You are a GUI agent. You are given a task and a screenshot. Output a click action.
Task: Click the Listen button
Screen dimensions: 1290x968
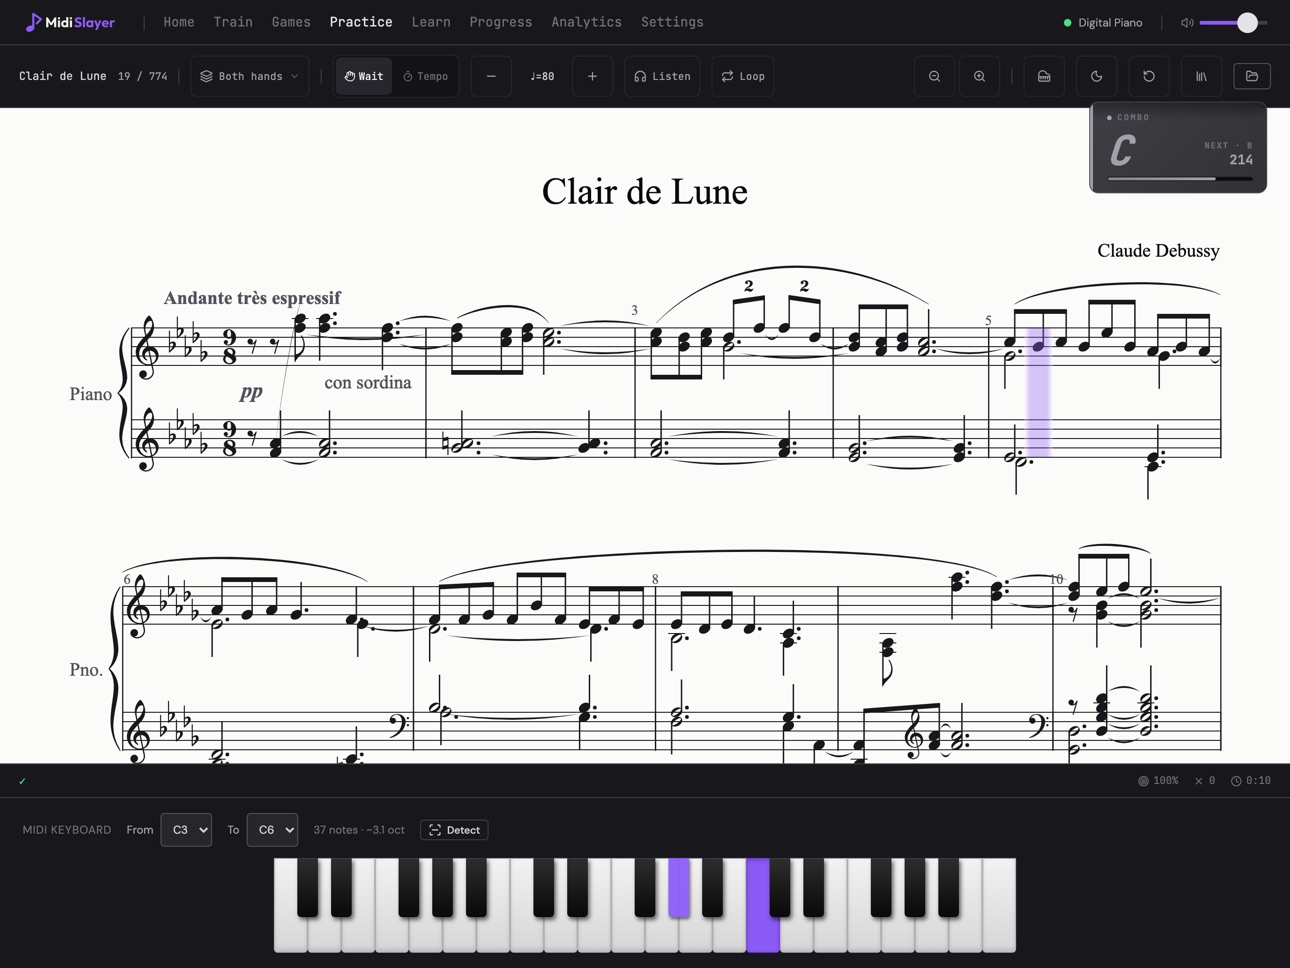662,76
